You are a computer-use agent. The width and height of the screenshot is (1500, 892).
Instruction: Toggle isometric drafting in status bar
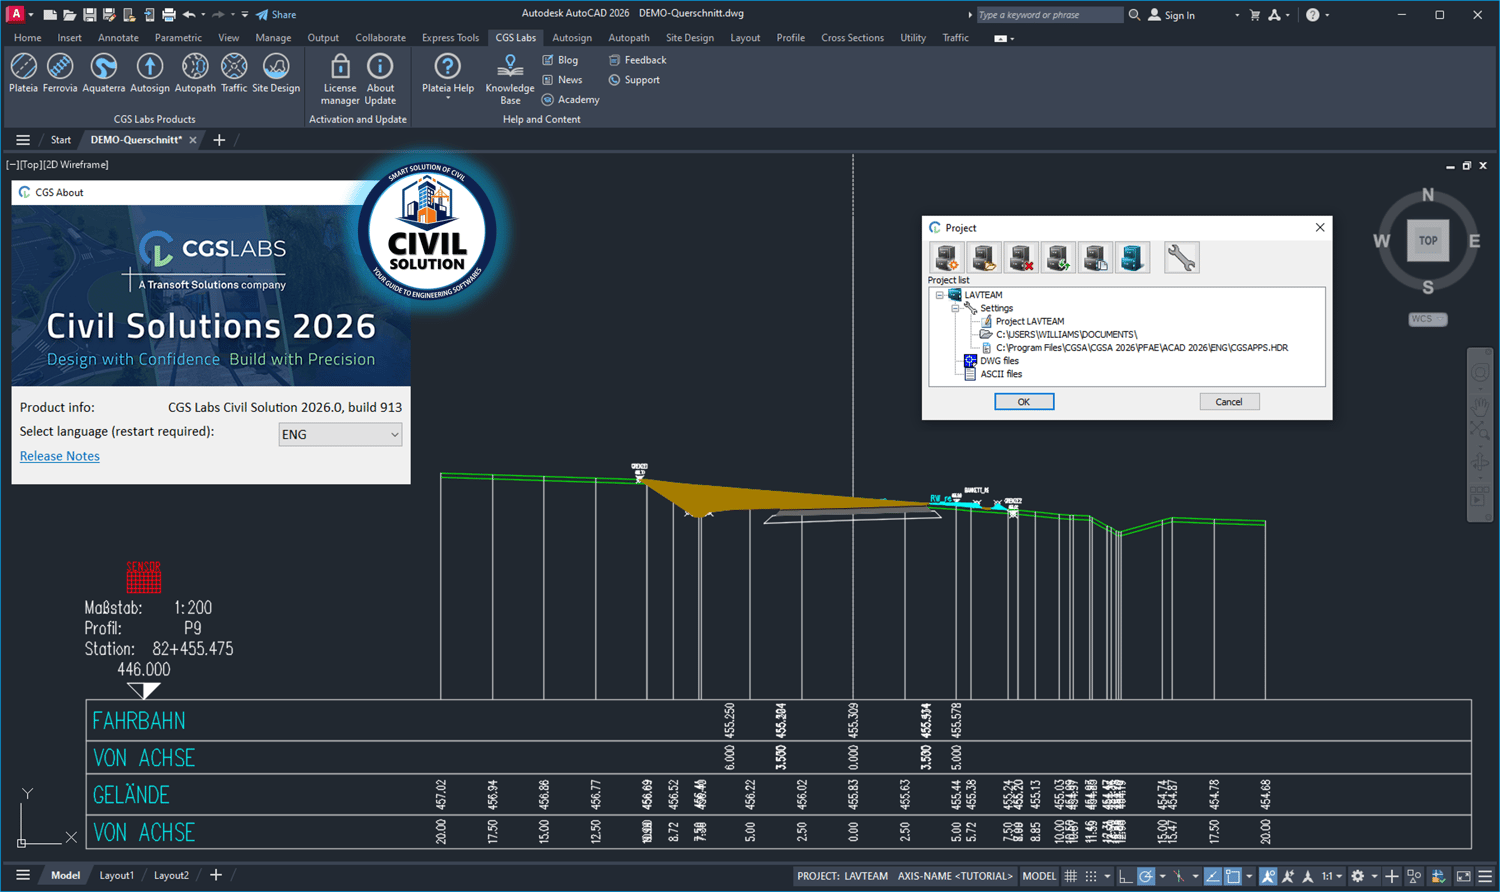[x=1179, y=876]
